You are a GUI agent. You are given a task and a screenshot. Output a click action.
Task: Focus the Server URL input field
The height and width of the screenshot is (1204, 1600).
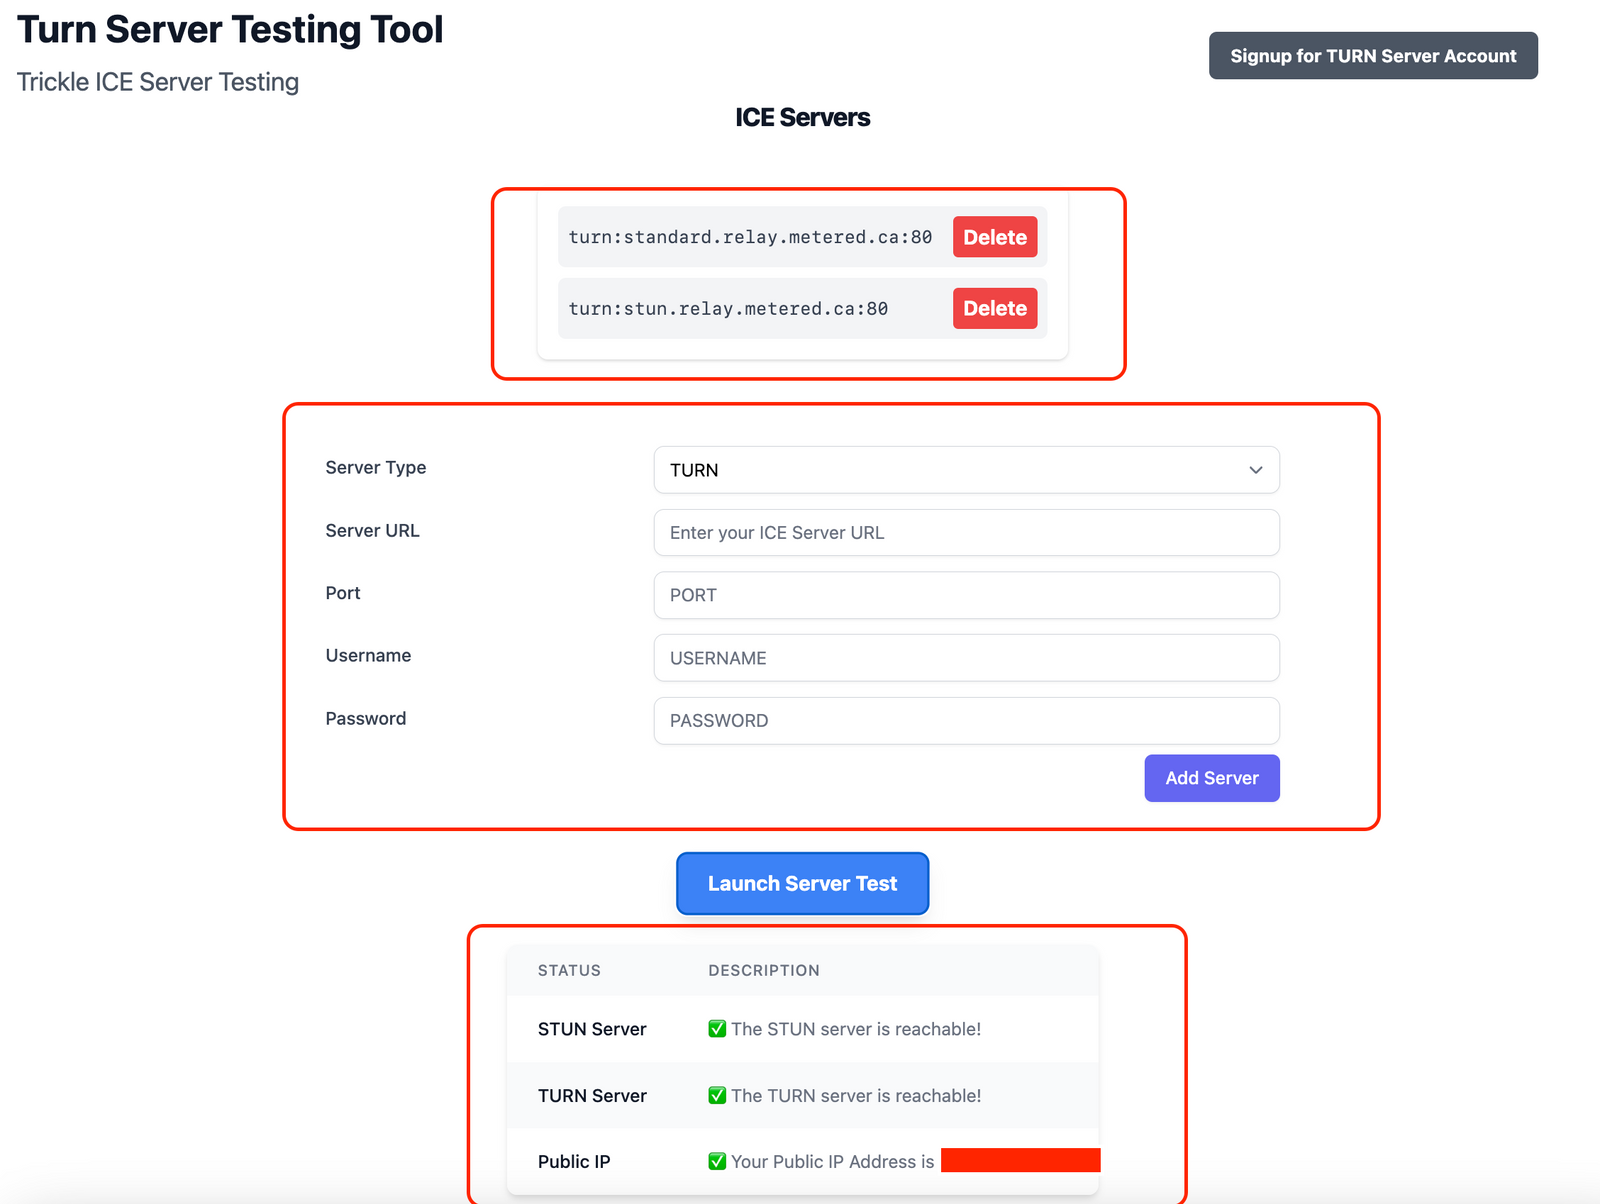965,533
